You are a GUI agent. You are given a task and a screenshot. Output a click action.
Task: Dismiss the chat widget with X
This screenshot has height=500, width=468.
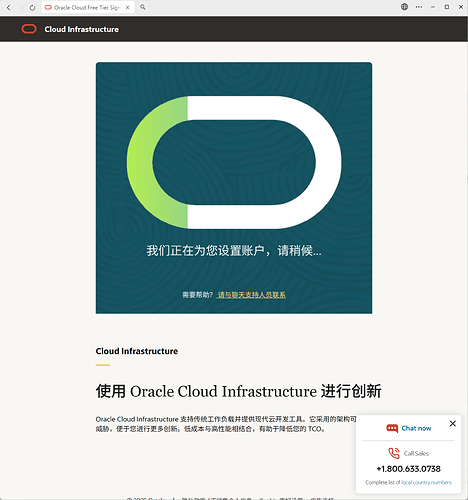(452, 423)
